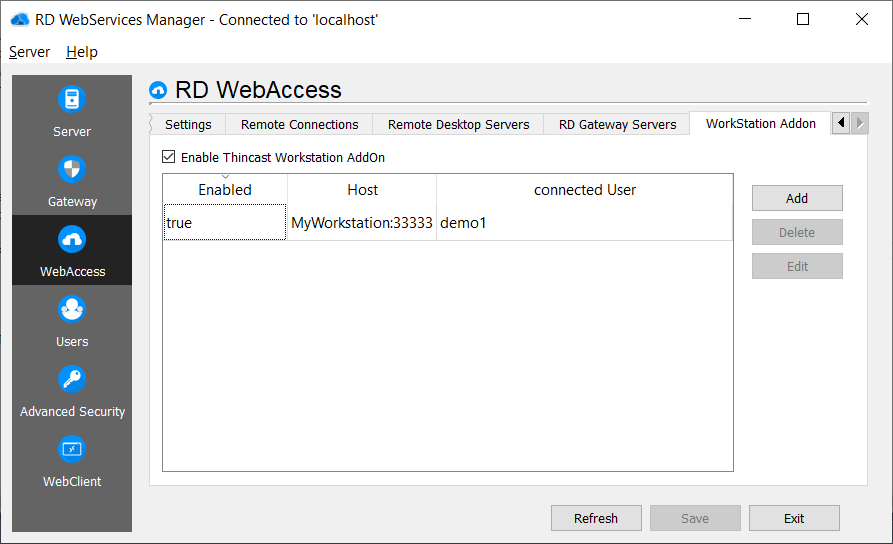Screen dimensions: 893x544
Task: Switch to the Remote Desktop Servers tab
Action: coord(458,125)
